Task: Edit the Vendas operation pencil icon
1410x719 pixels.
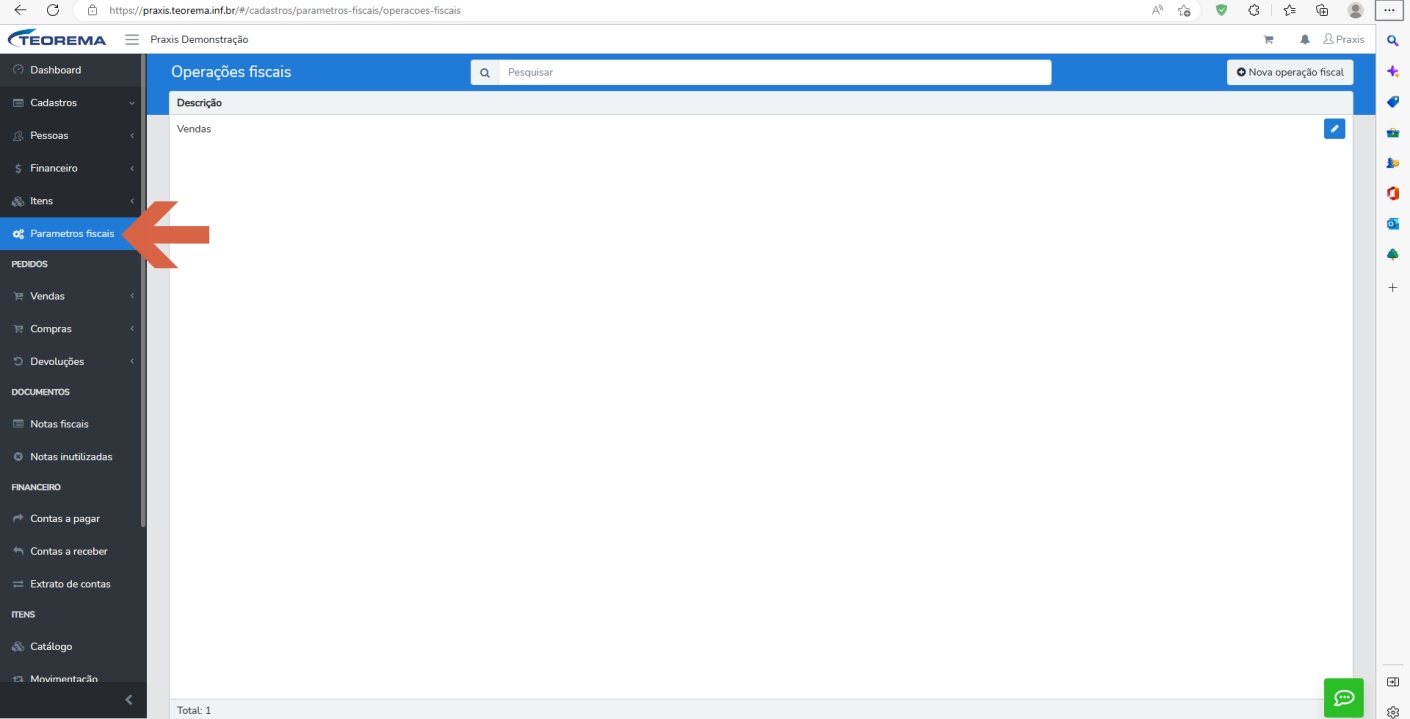Action: click(1334, 129)
